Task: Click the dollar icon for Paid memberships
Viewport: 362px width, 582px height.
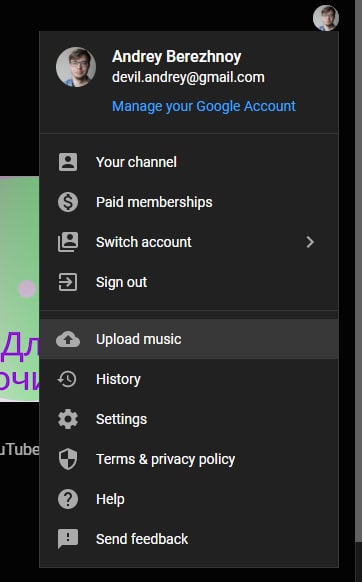Action: 68,202
